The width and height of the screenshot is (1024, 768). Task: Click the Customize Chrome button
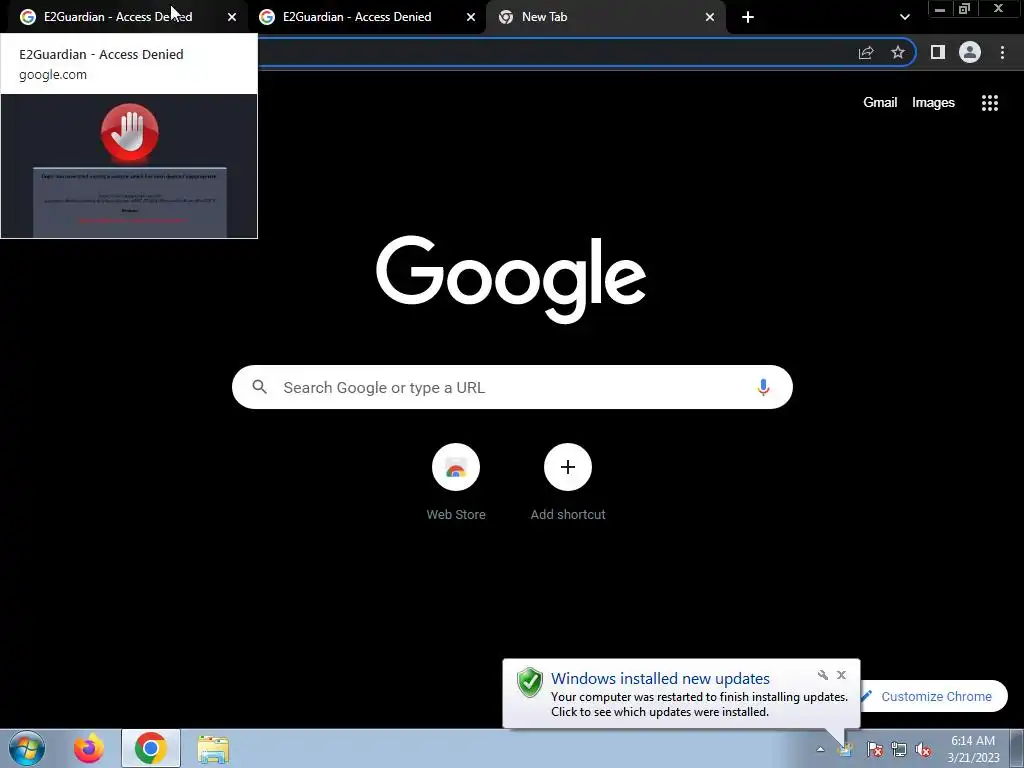click(x=933, y=696)
